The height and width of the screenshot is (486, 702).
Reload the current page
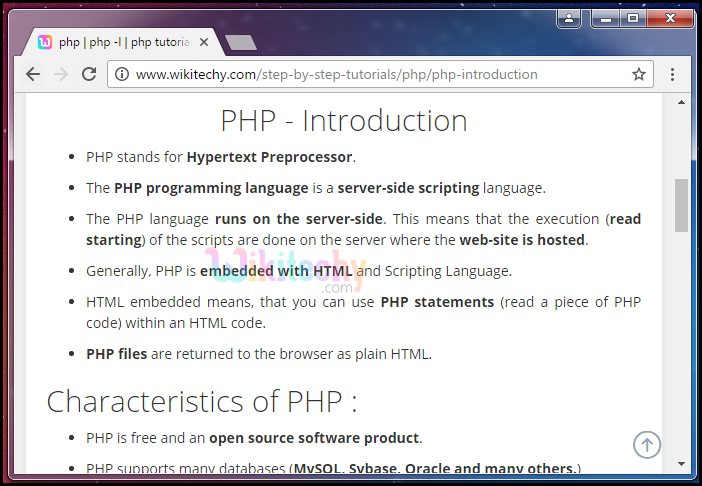(x=89, y=74)
